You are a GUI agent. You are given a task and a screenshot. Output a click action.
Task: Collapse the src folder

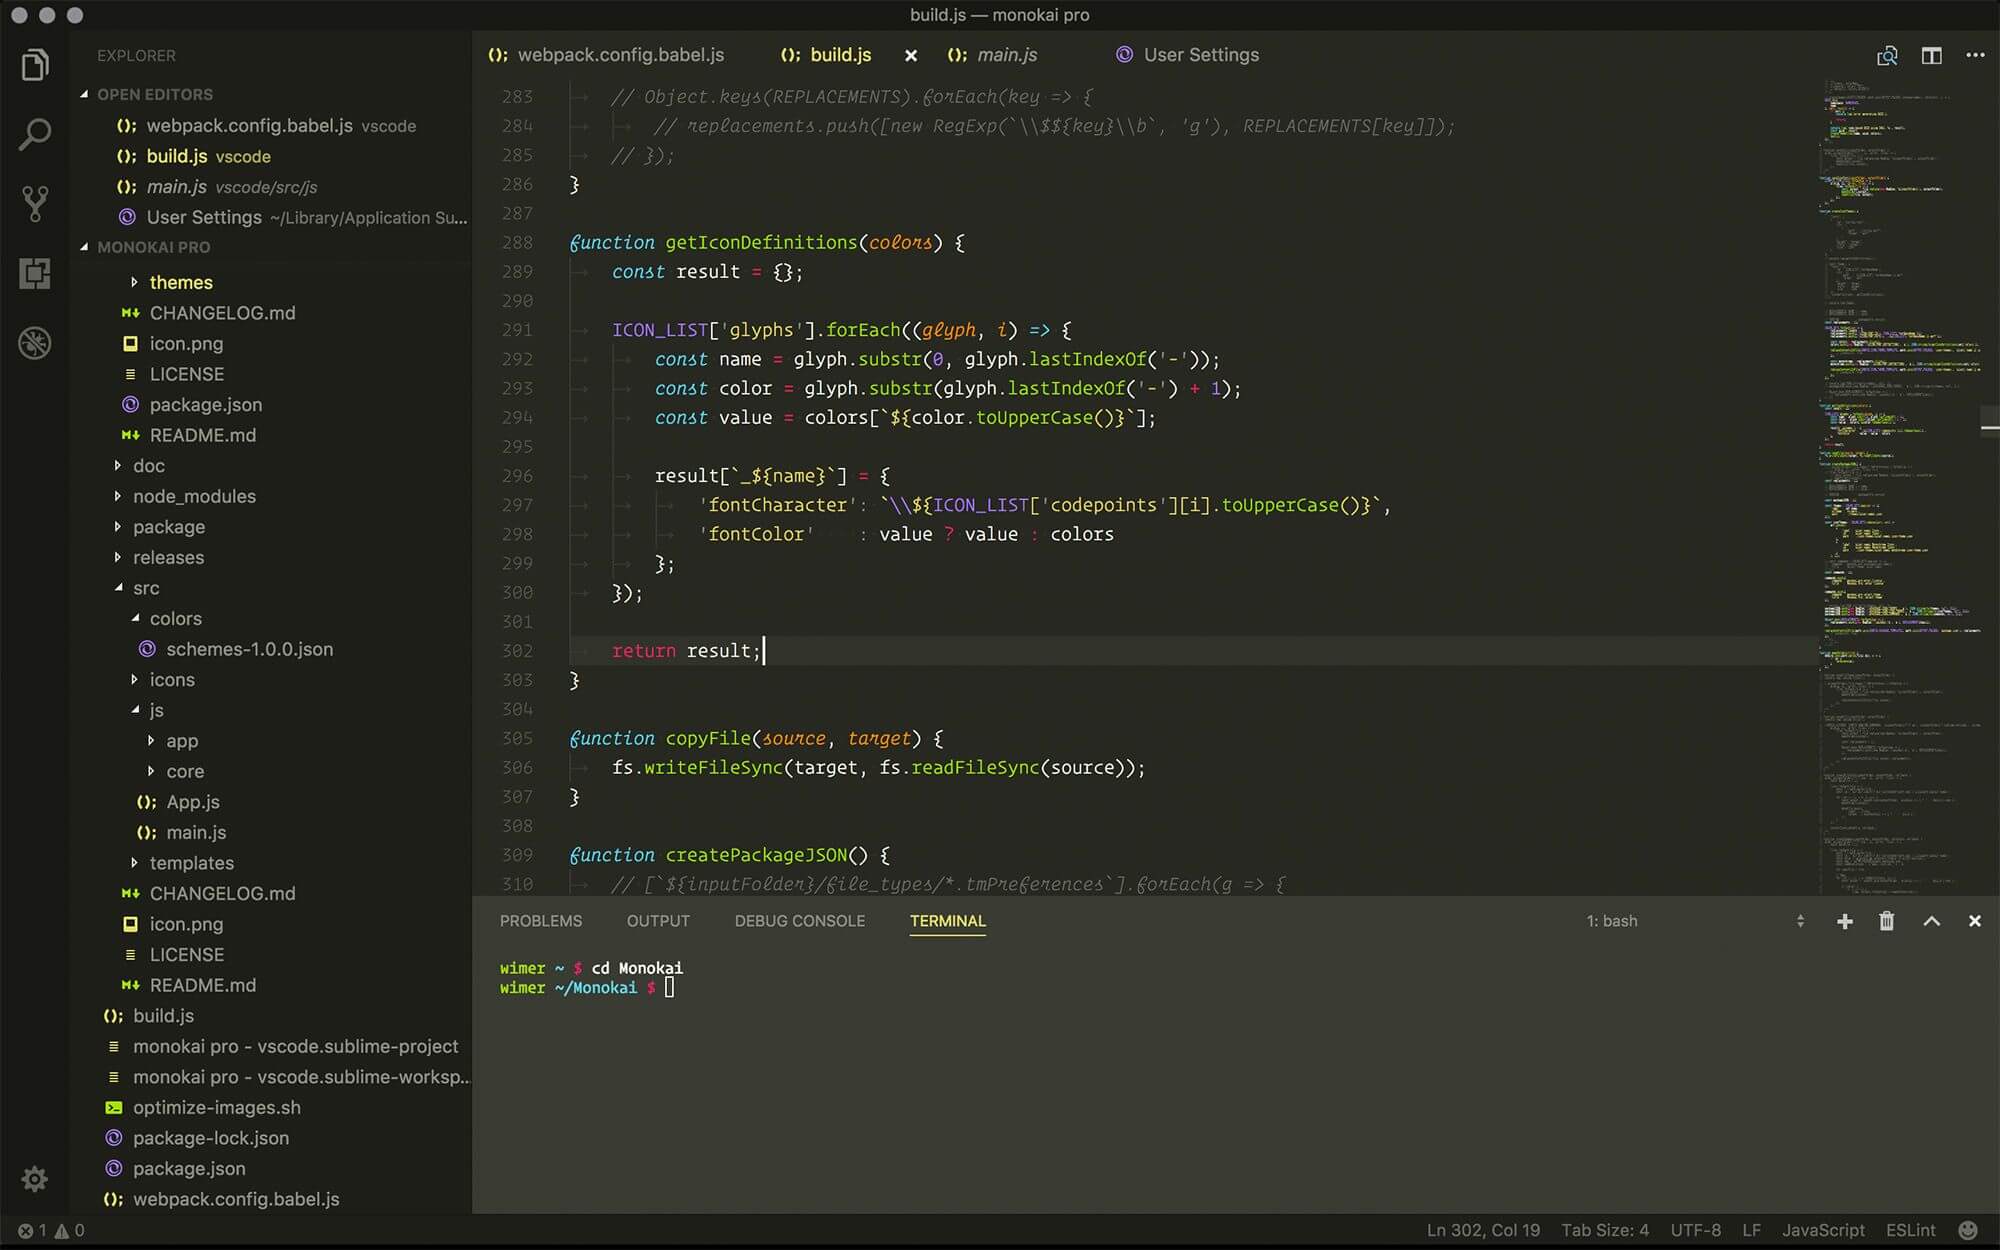[x=146, y=588]
